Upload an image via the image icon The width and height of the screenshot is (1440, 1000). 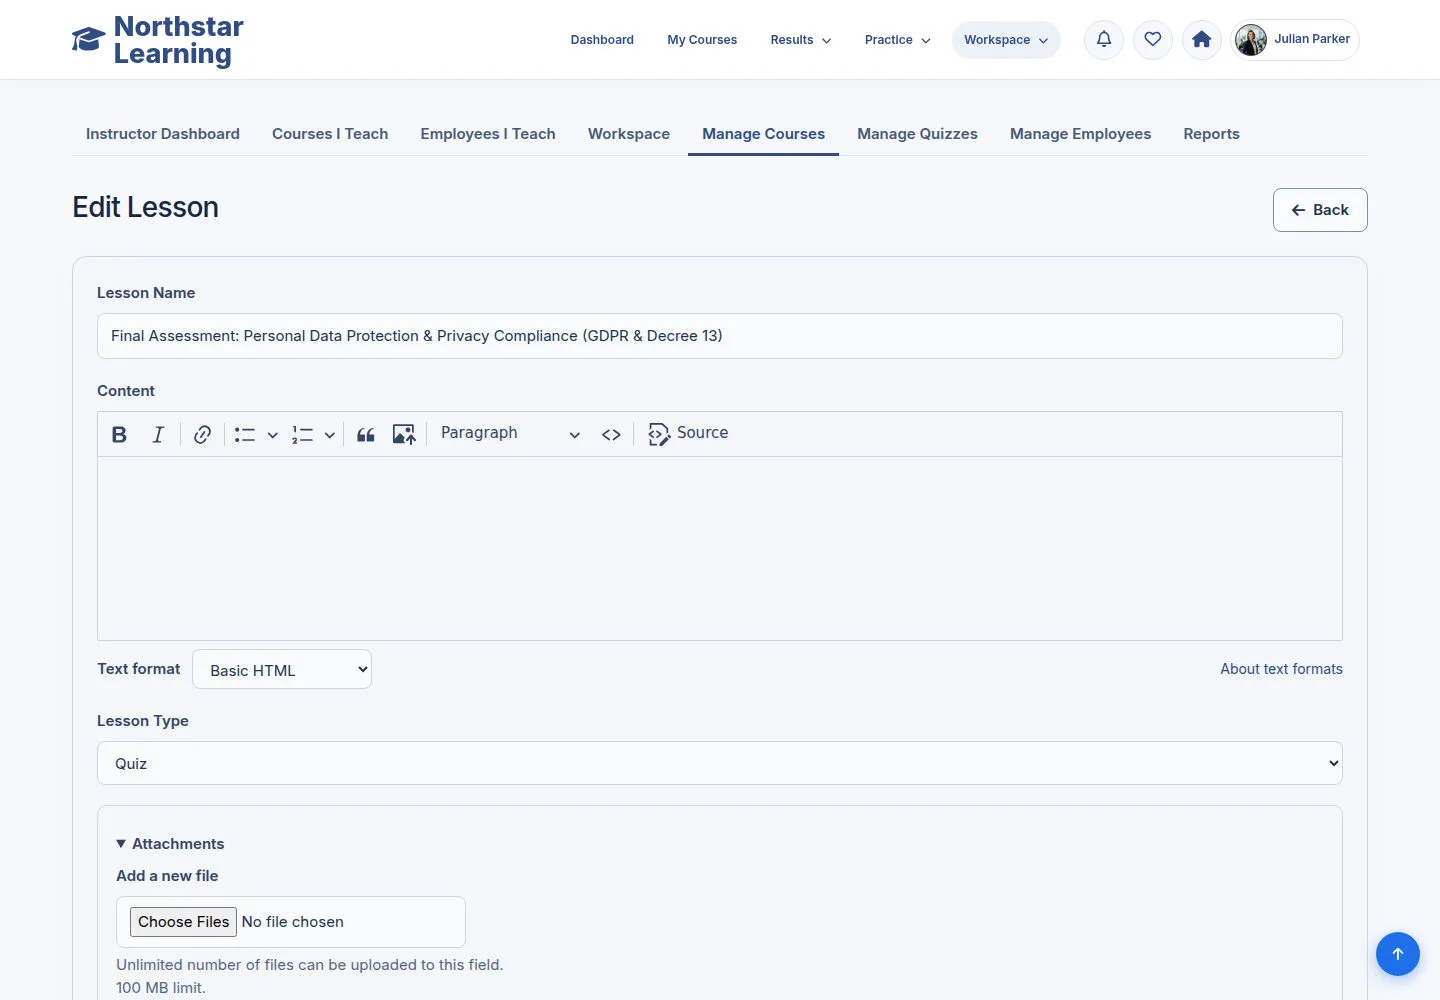(404, 434)
